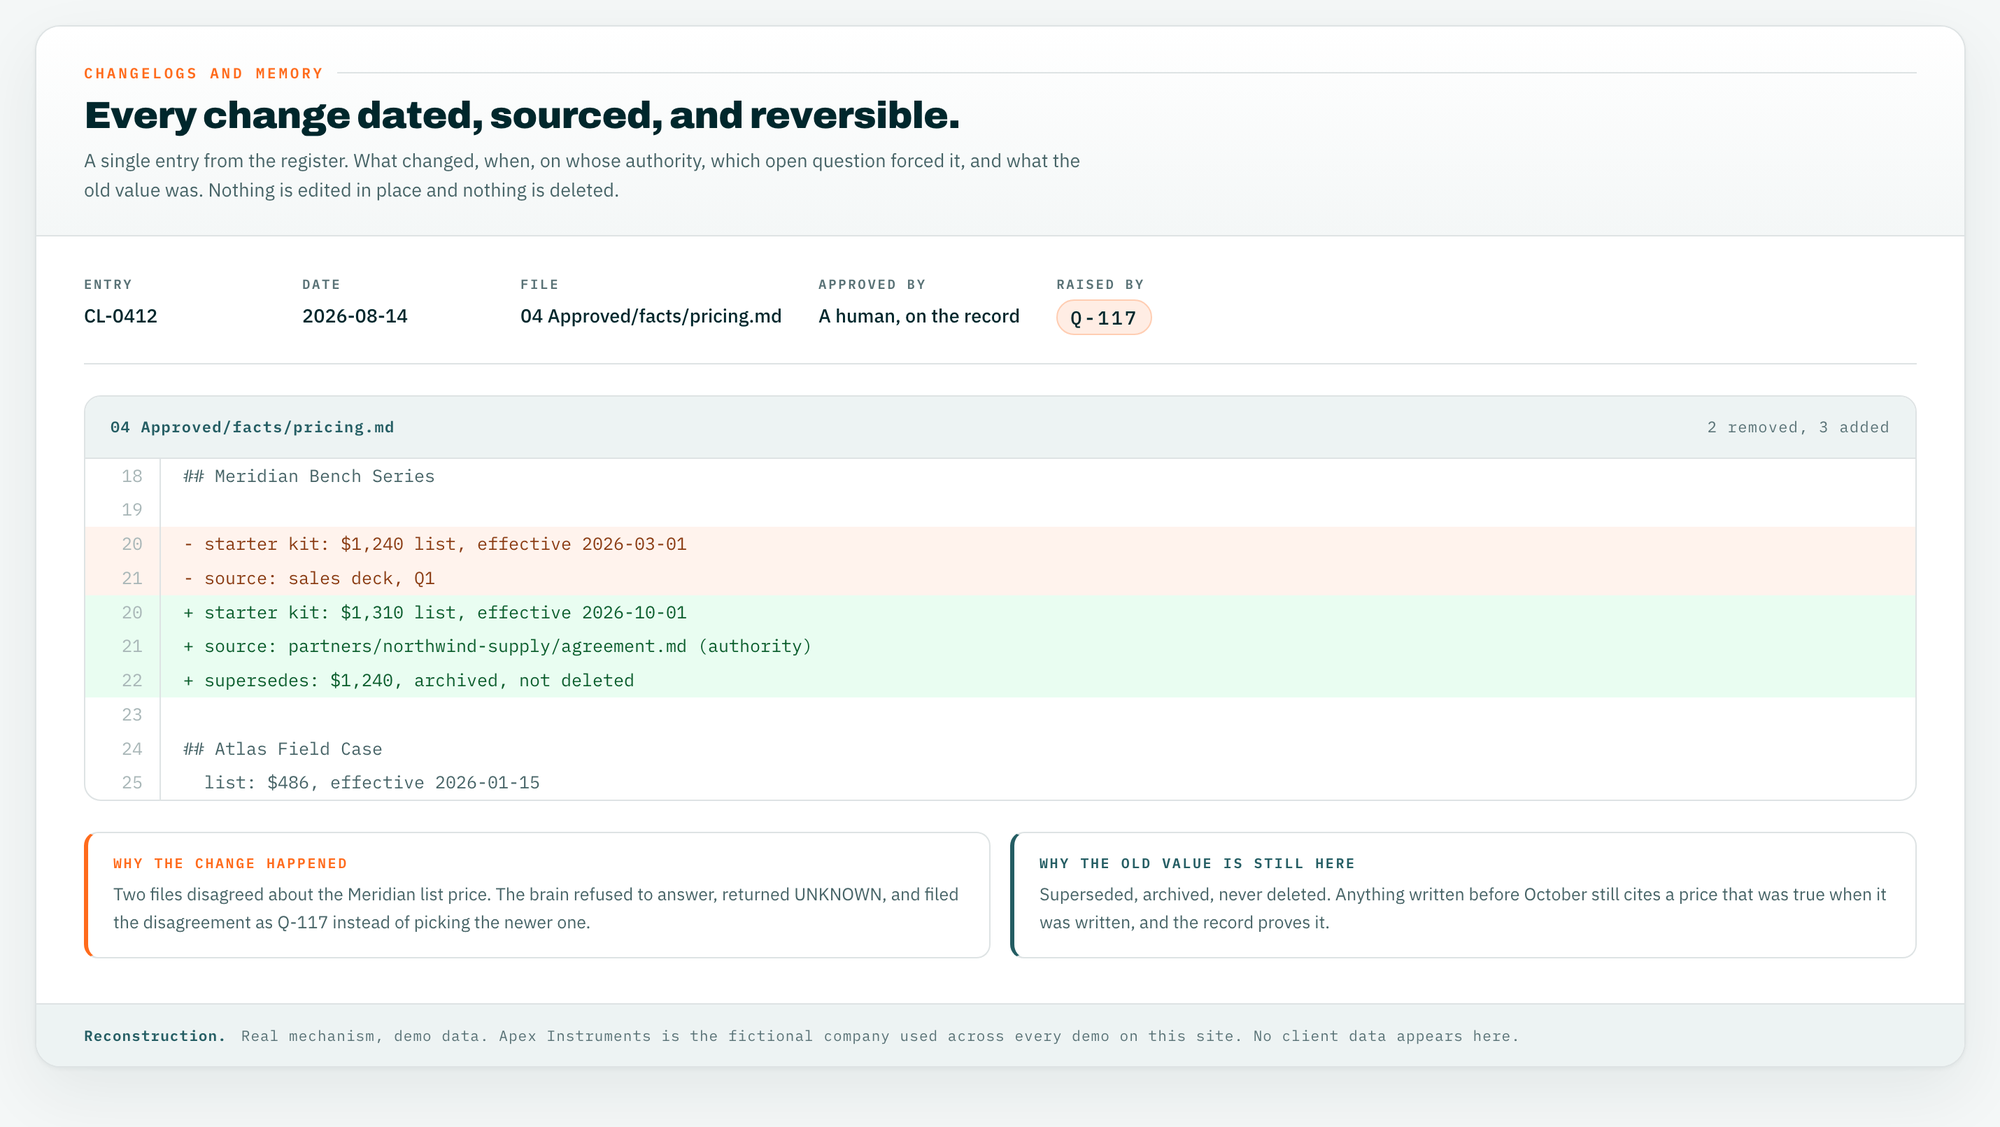The width and height of the screenshot is (2000, 1127).
Task: Click the 'APPROVED BY' column label
Action: pyautogui.click(x=872, y=285)
